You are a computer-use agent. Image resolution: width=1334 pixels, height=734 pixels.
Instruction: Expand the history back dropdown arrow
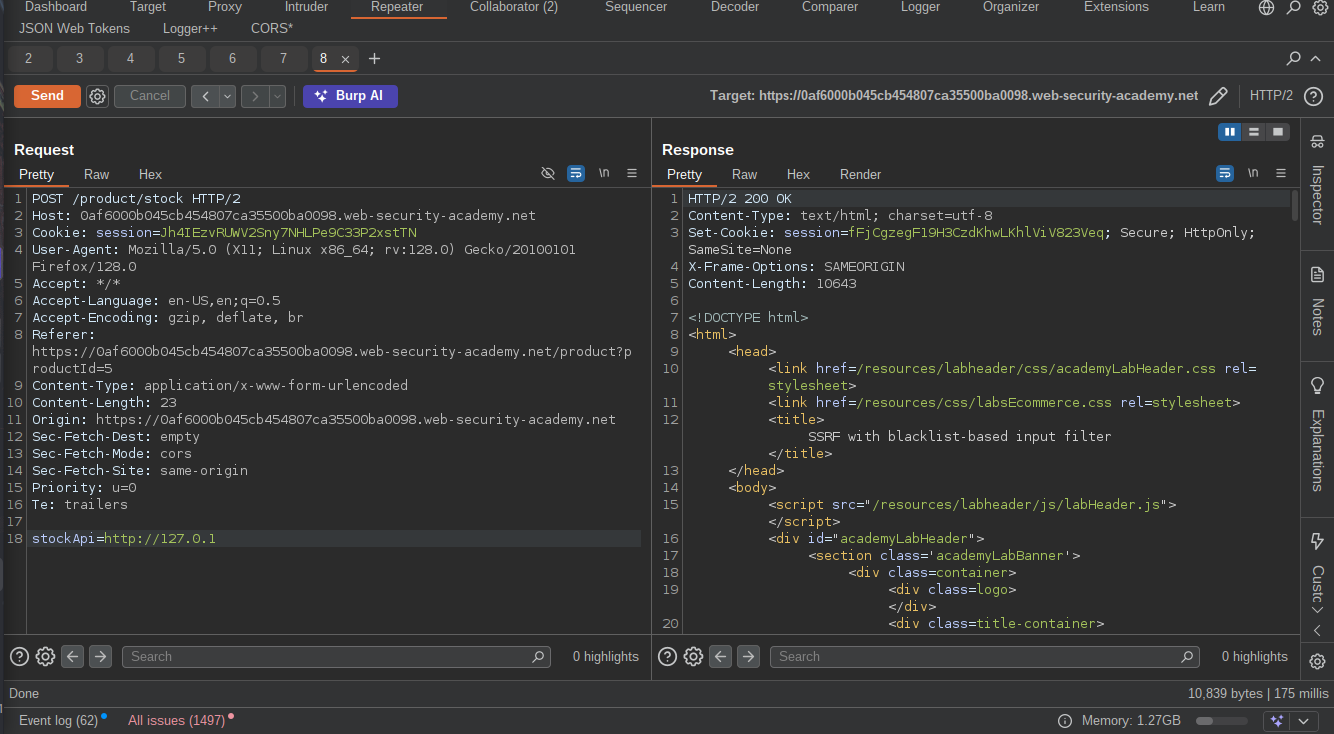(x=227, y=96)
